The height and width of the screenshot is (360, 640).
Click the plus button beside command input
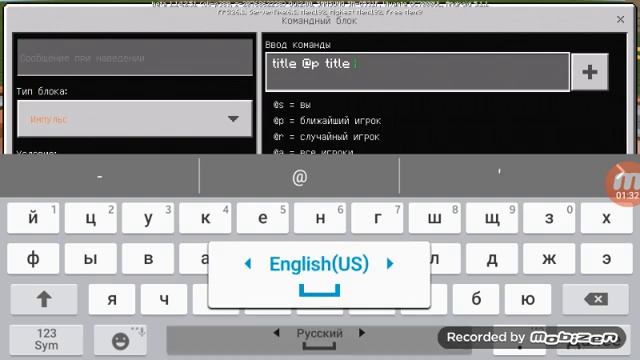click(x=589, y=72)
